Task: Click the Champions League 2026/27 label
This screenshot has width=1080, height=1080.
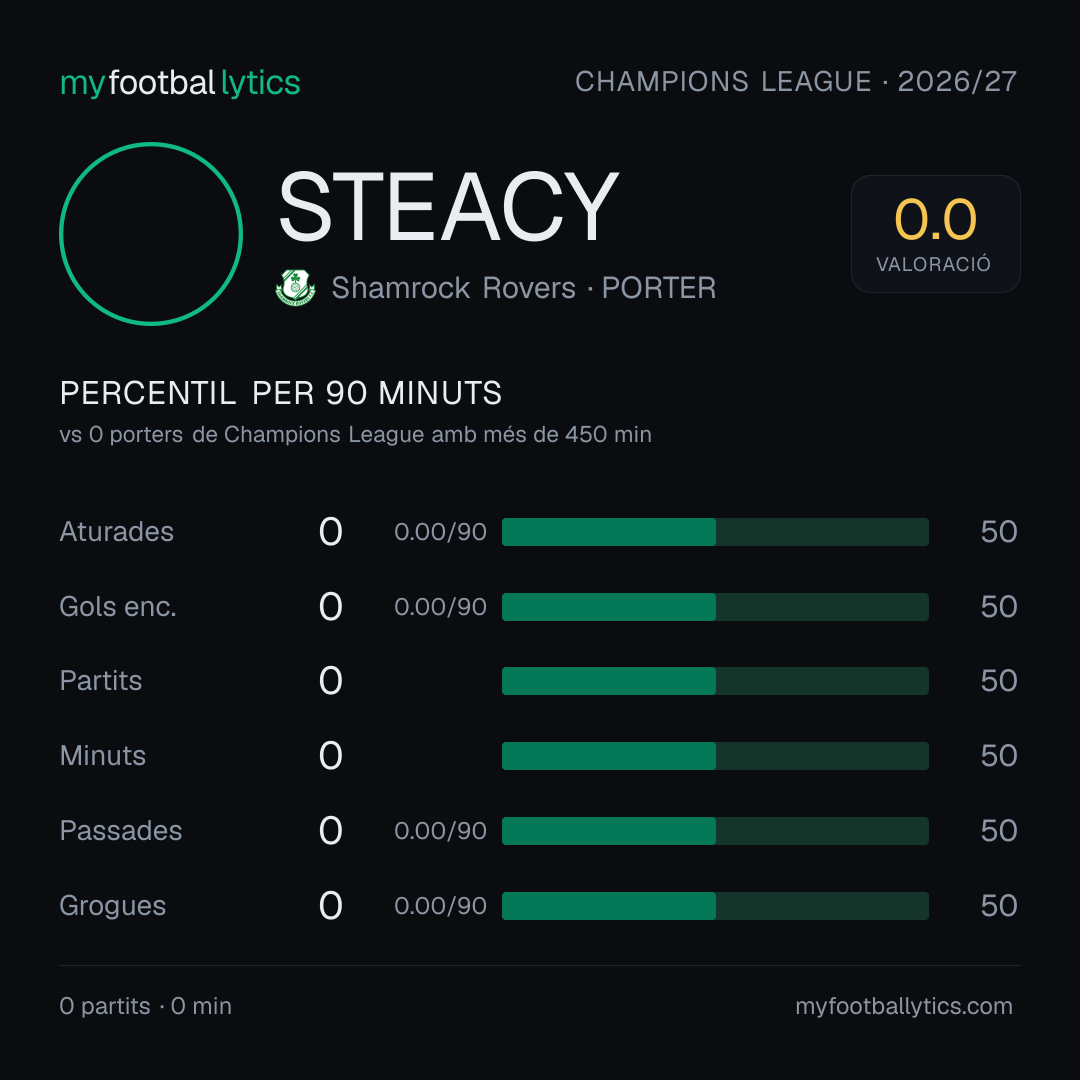Action: pos(796,81)
